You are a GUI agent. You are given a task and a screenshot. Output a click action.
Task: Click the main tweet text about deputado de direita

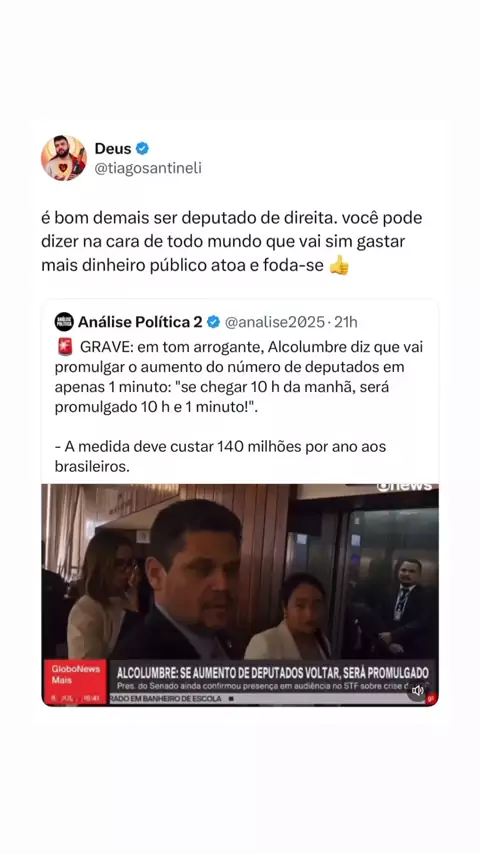[x=232, y=242]
